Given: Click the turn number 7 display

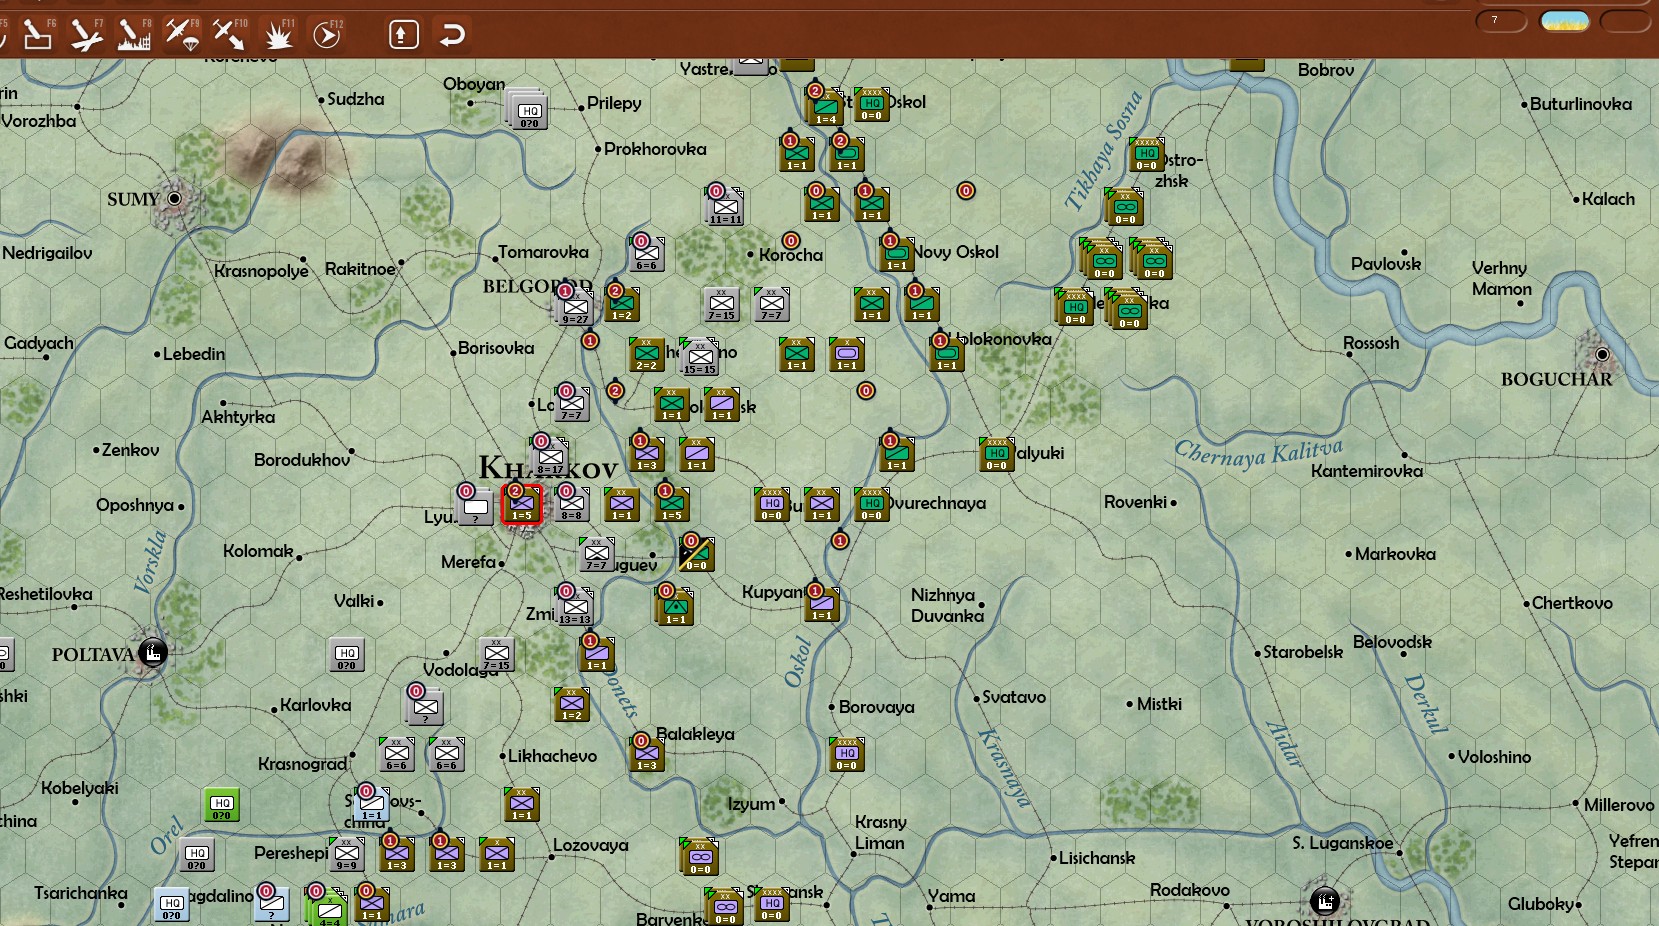Looking at the screenshot, I should [x=1501, y=21].
